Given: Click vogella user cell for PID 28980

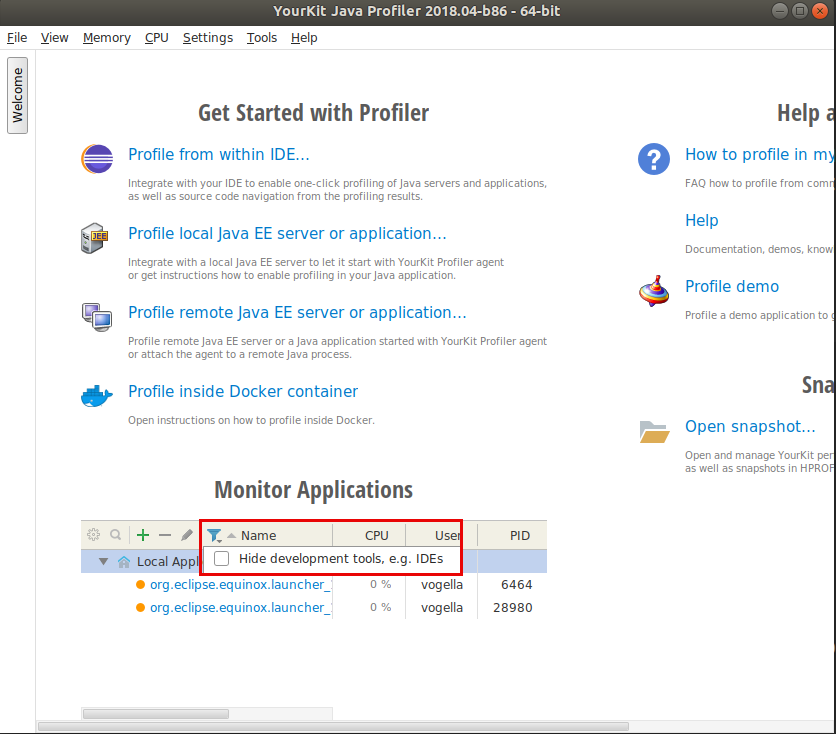Looking at the screenshot, I should click(x=441, y=608).
